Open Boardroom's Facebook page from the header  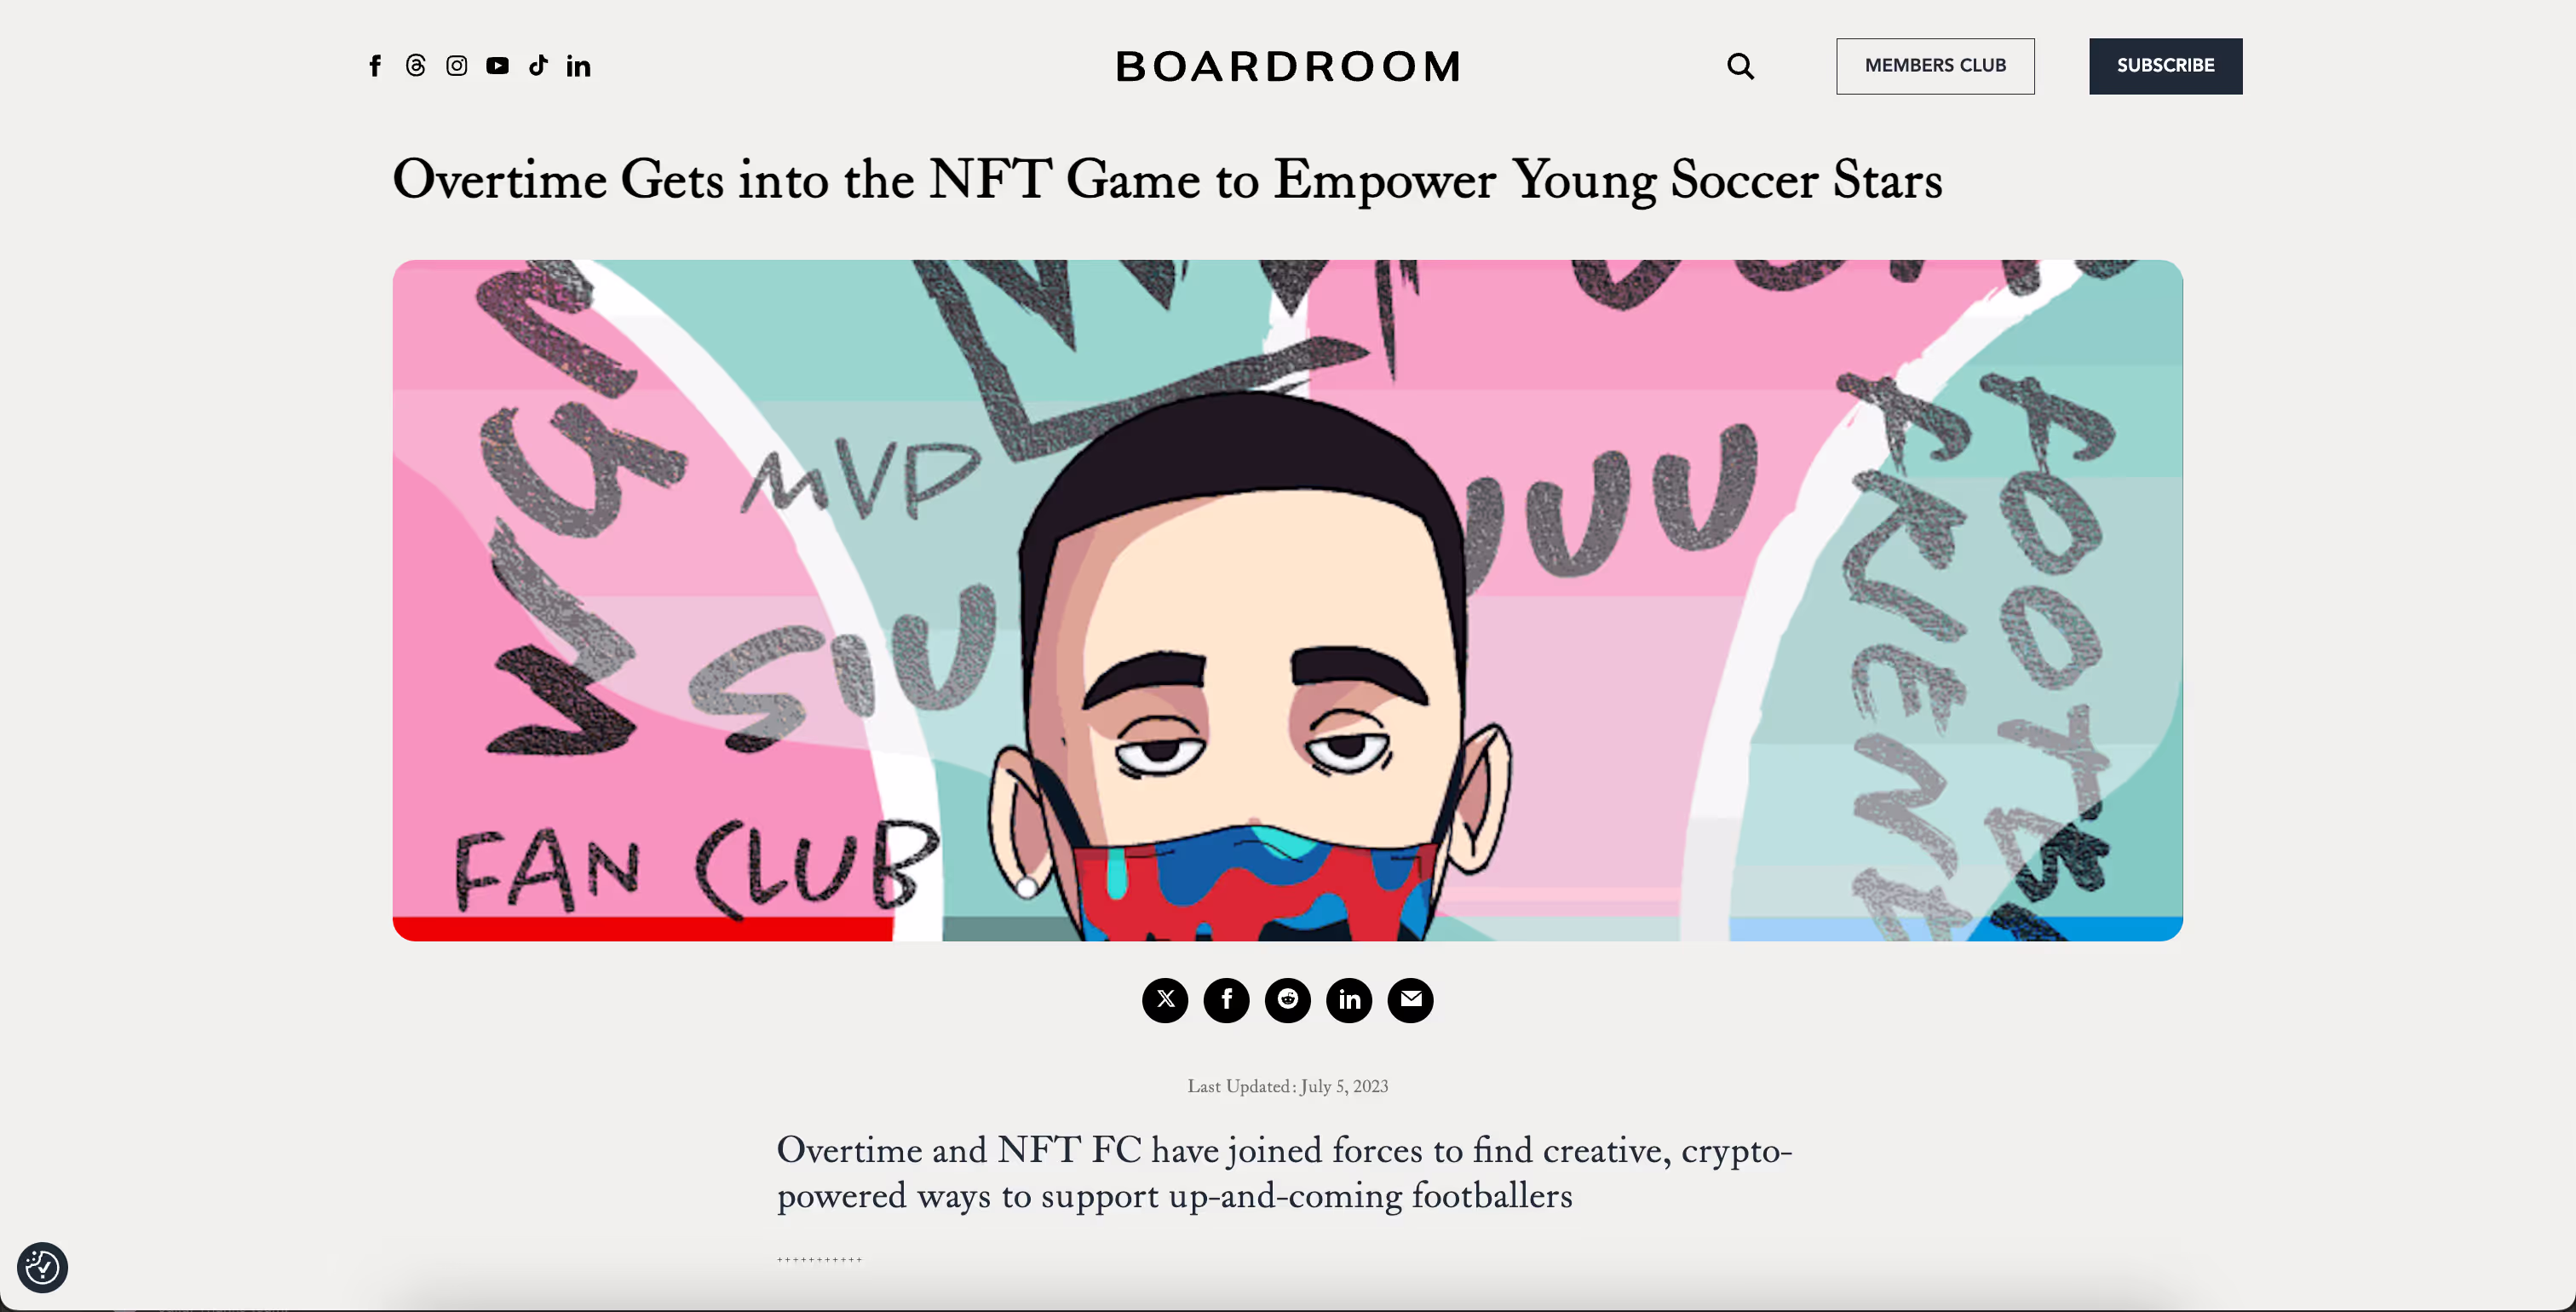(375, 66)
